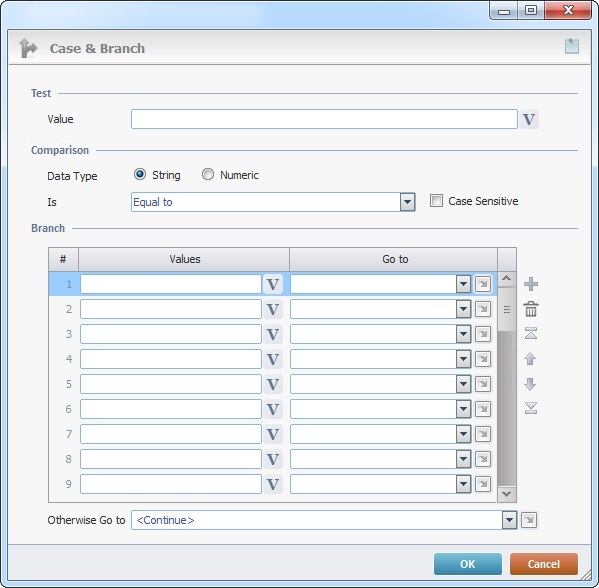Screen dimensions: 599x588
Task: Select the Numeric data type radio button
Action: (x=208, y=174)
